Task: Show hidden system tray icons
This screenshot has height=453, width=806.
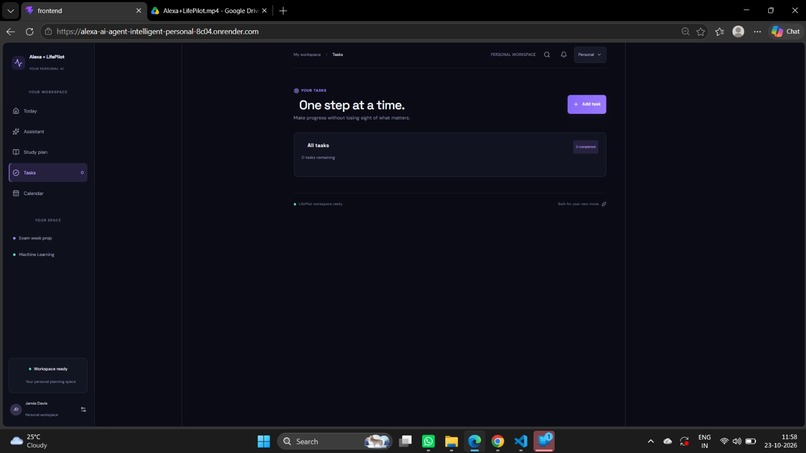Action: click(651, 441)
